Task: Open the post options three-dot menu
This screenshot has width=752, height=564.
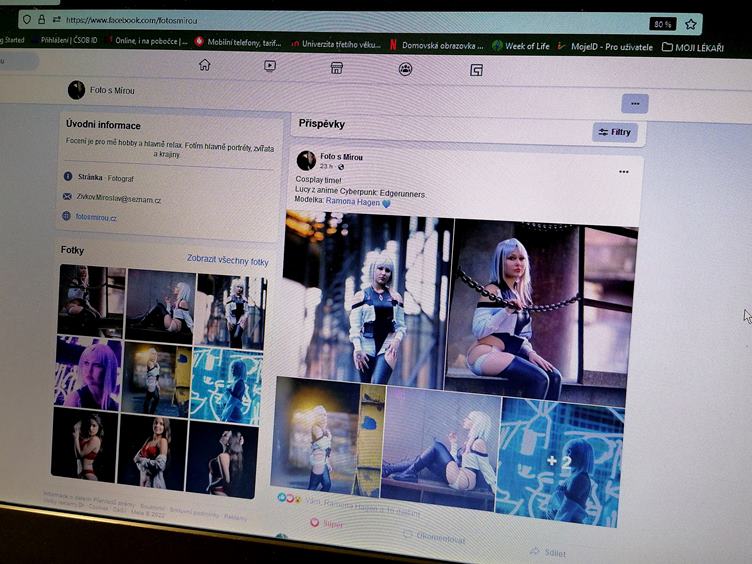Action: (x=623, y=172)
